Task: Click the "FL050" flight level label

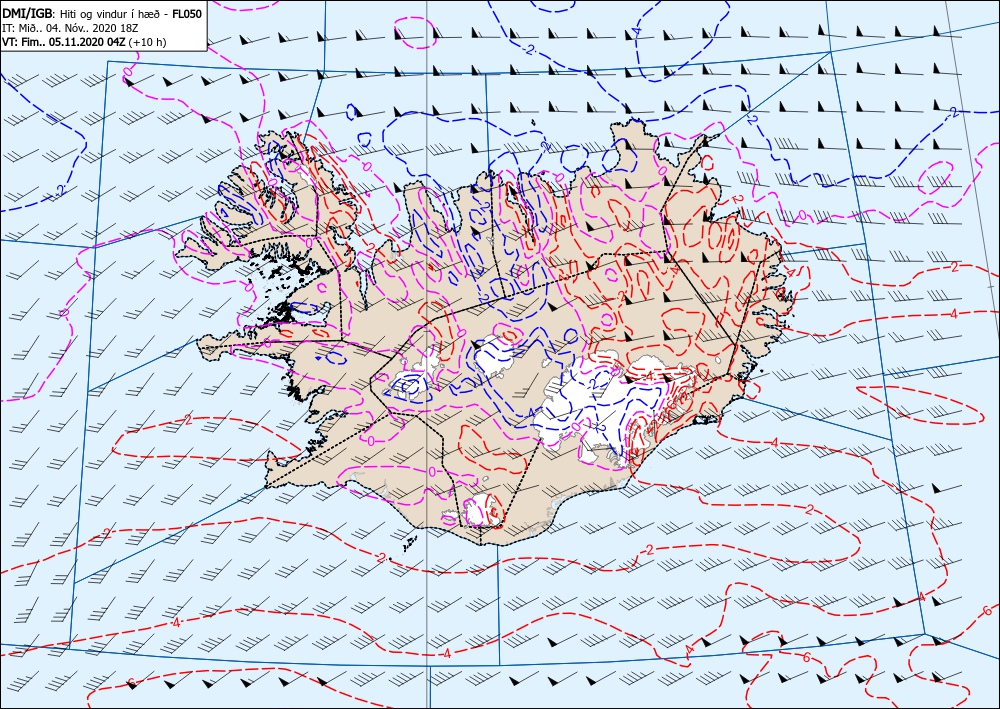Action: 187,14
